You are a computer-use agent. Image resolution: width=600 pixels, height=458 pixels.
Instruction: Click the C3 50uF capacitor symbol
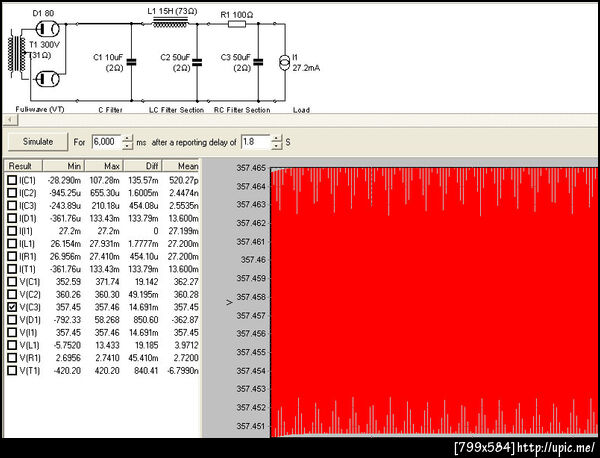click(x=258, y=62)
